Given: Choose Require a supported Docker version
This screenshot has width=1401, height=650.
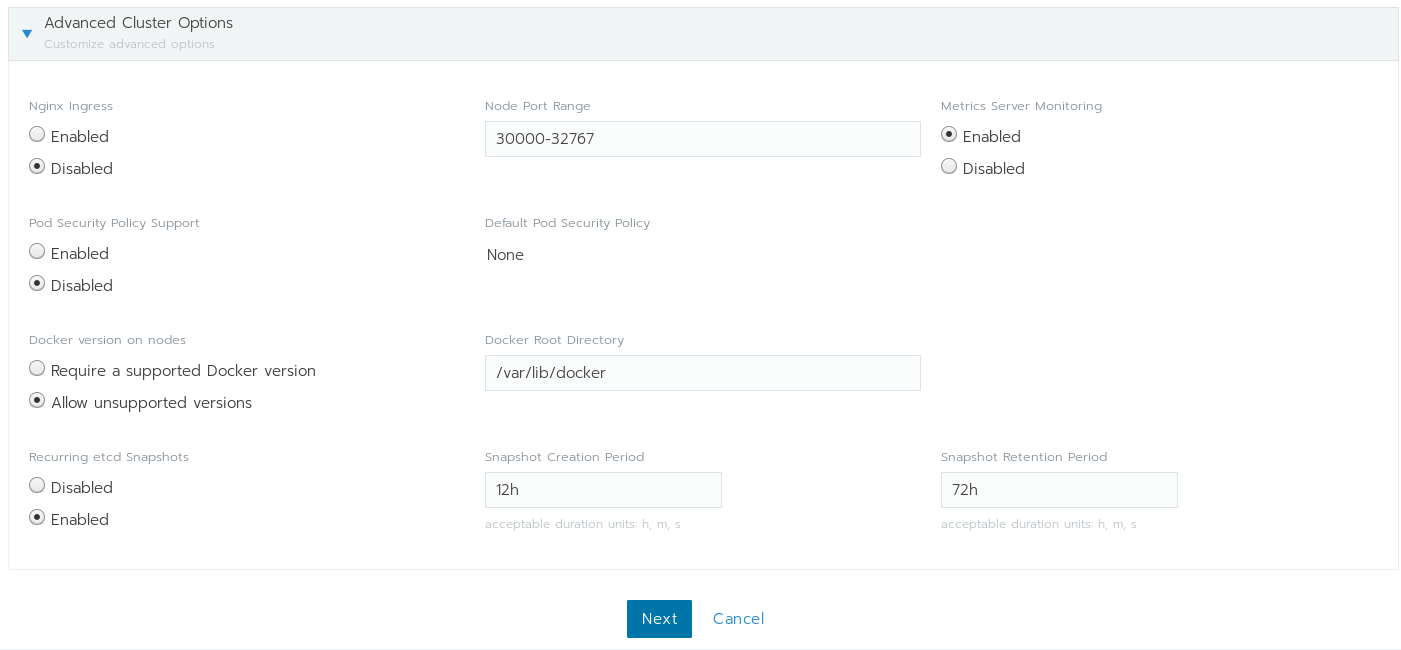Looking at the screenshot, I should coord(37,368).
